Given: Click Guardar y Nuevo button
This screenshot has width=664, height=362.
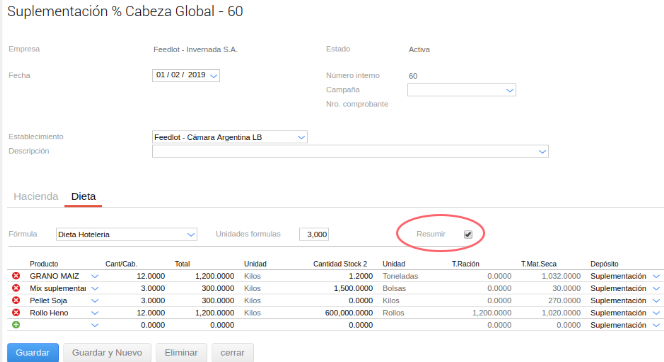Looking at the screenshot, I should point(107,353).
